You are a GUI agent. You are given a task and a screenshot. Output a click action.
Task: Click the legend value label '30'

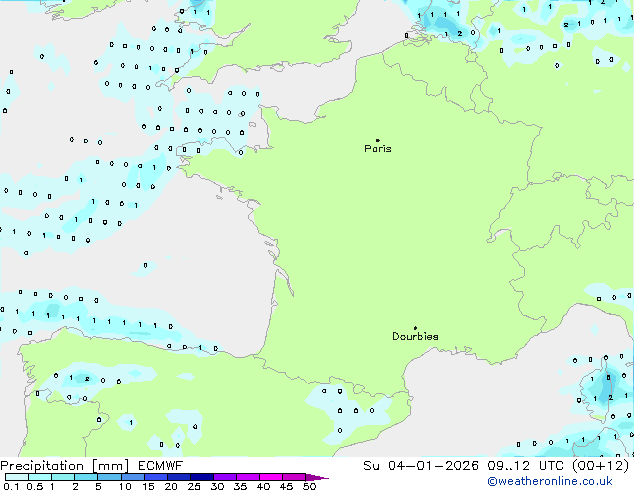[217, 486]
